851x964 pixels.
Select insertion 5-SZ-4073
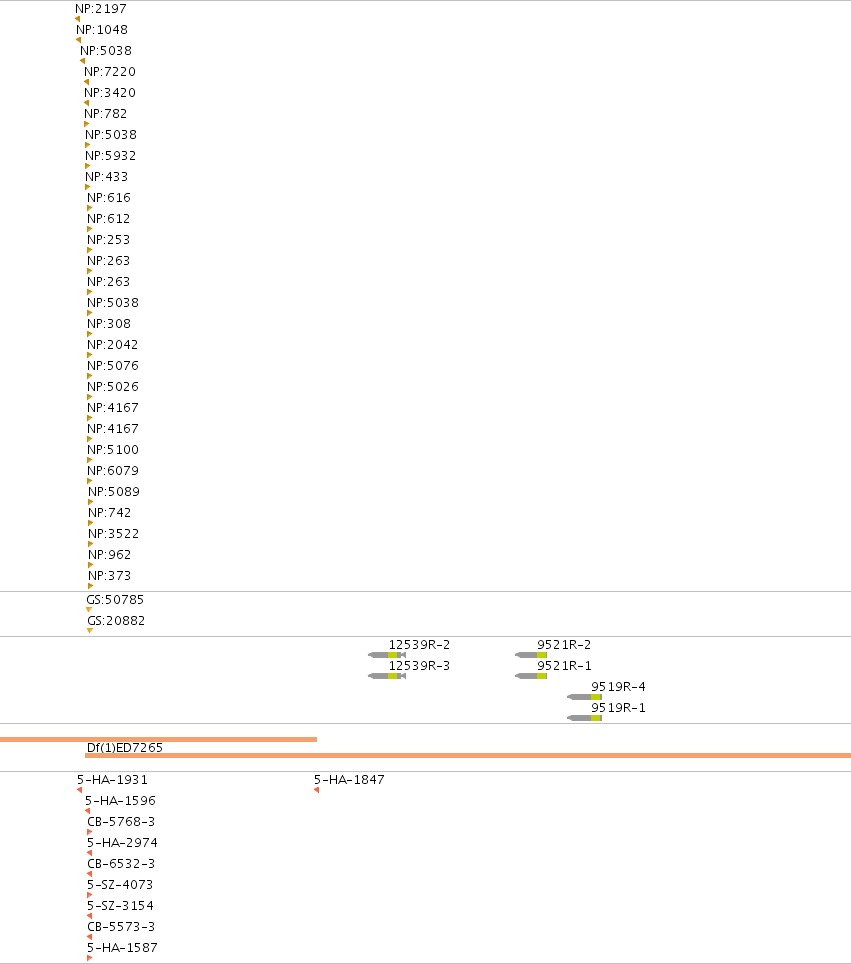click(120, 885)
